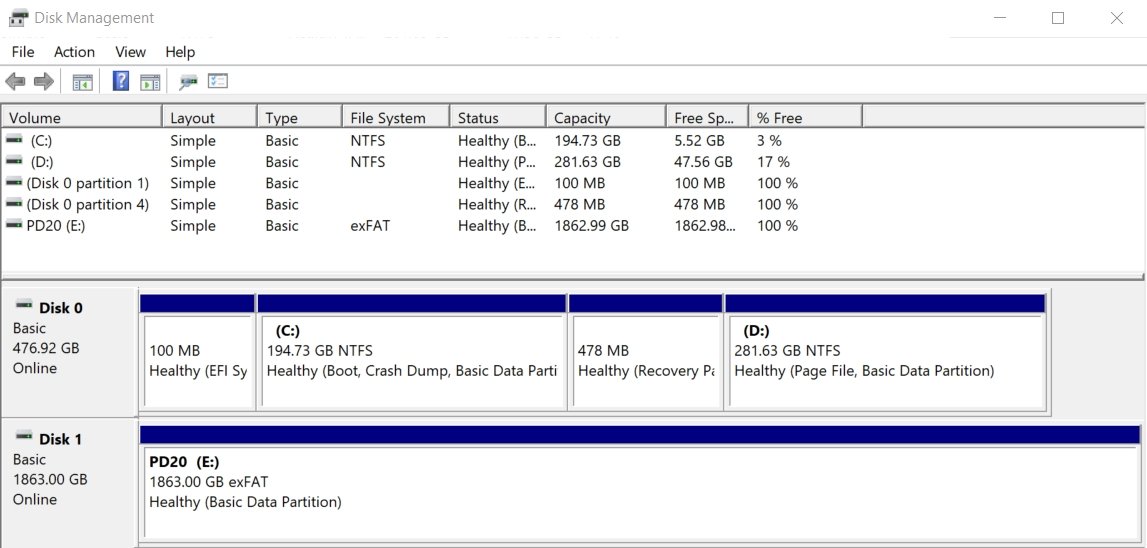Sort by the File System column header

[x=395, y=117]
